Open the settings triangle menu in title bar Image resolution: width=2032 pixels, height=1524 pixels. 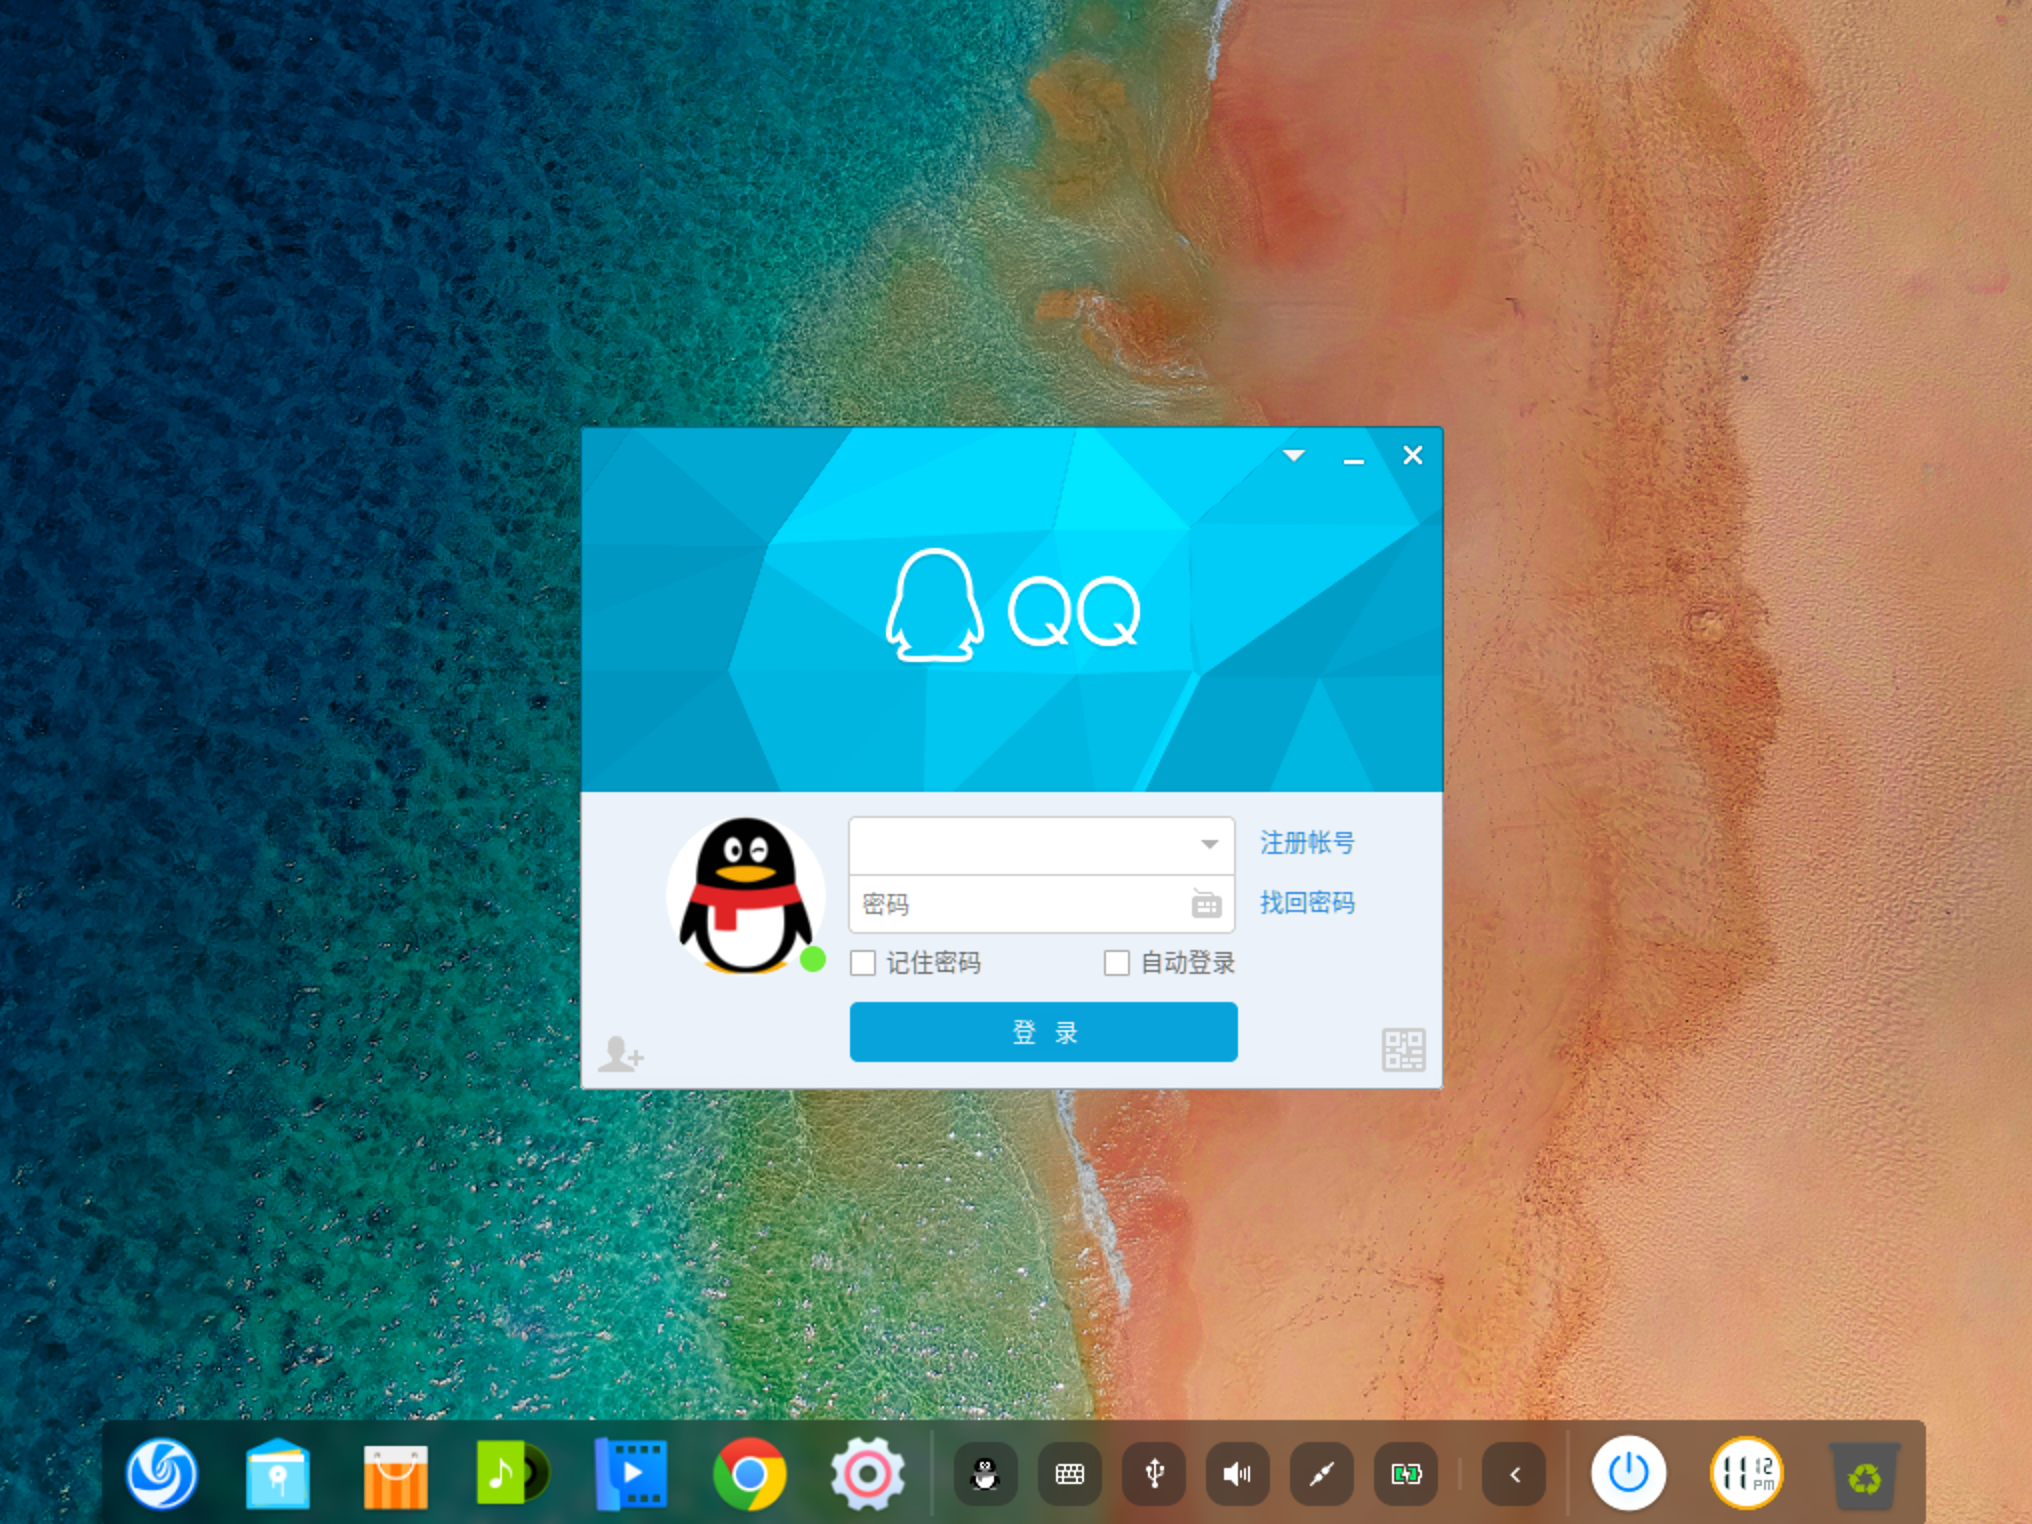(1294, 456)
